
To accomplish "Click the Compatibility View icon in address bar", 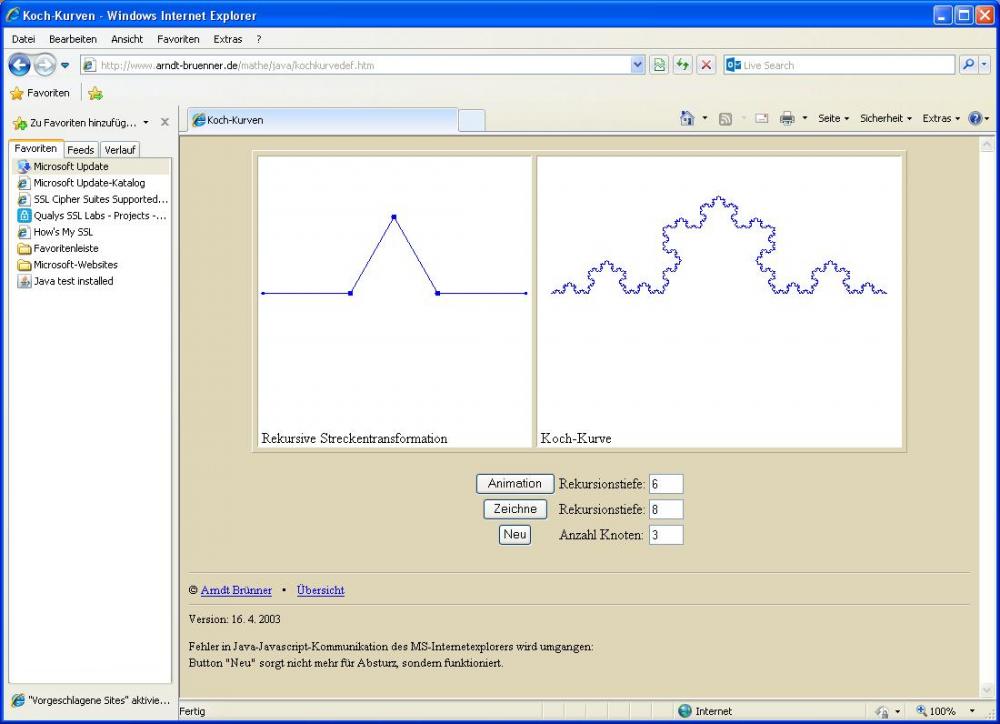I will coord(659,65).
